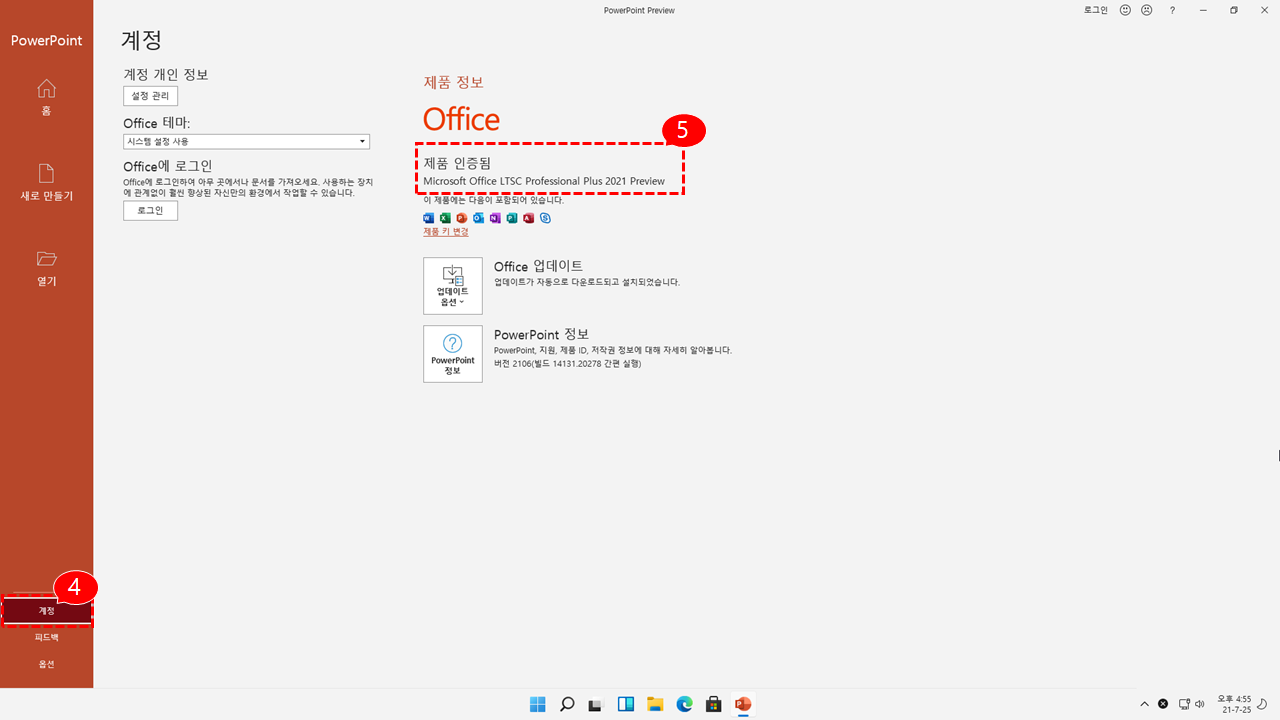
Task: Click the Access product icon
Action: 528,218
